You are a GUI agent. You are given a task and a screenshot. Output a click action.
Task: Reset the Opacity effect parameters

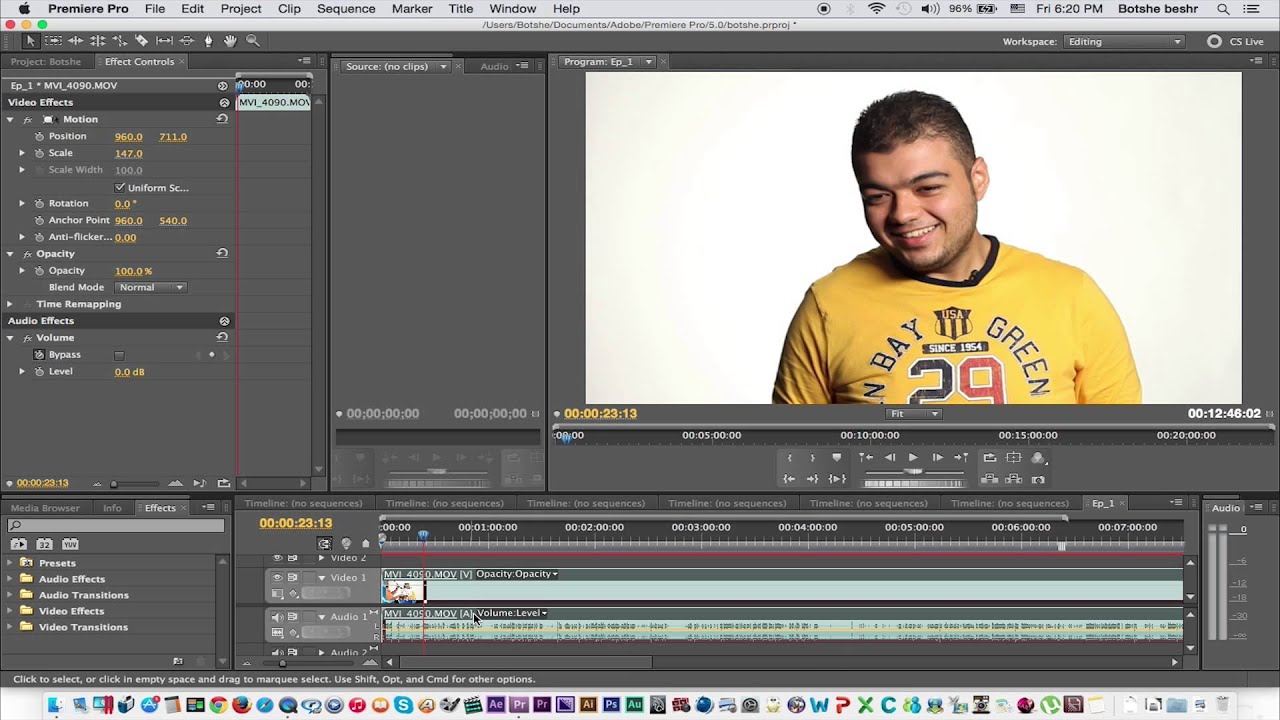tap(222, 254)
